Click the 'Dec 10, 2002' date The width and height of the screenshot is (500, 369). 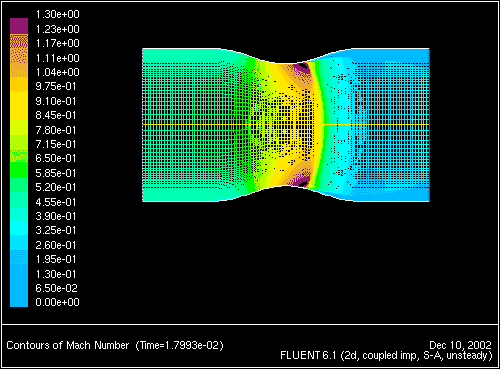460,345
